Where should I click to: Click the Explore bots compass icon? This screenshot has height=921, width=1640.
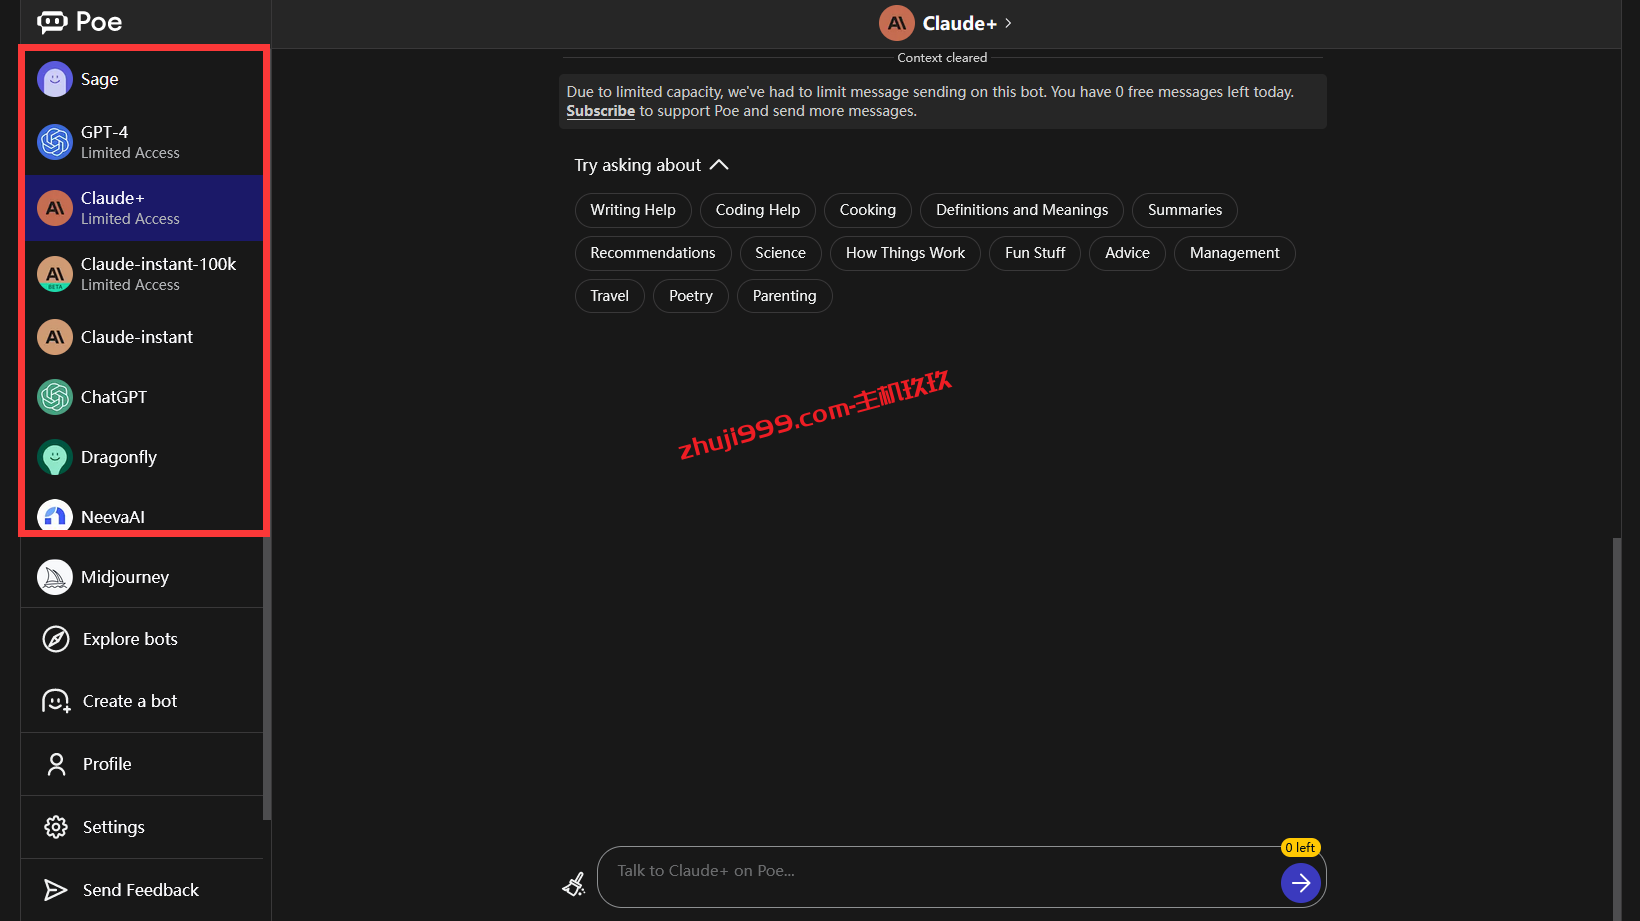(56, 639)
